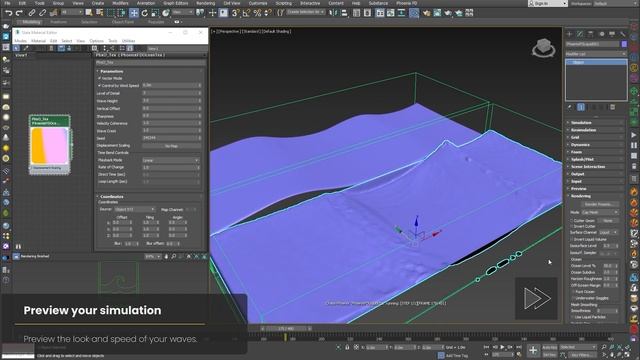The width and height of the screenshot is (640, 360).
Task: Activate the Select and Scale tool
Action: pyautogui.click(x=155, y=13)
